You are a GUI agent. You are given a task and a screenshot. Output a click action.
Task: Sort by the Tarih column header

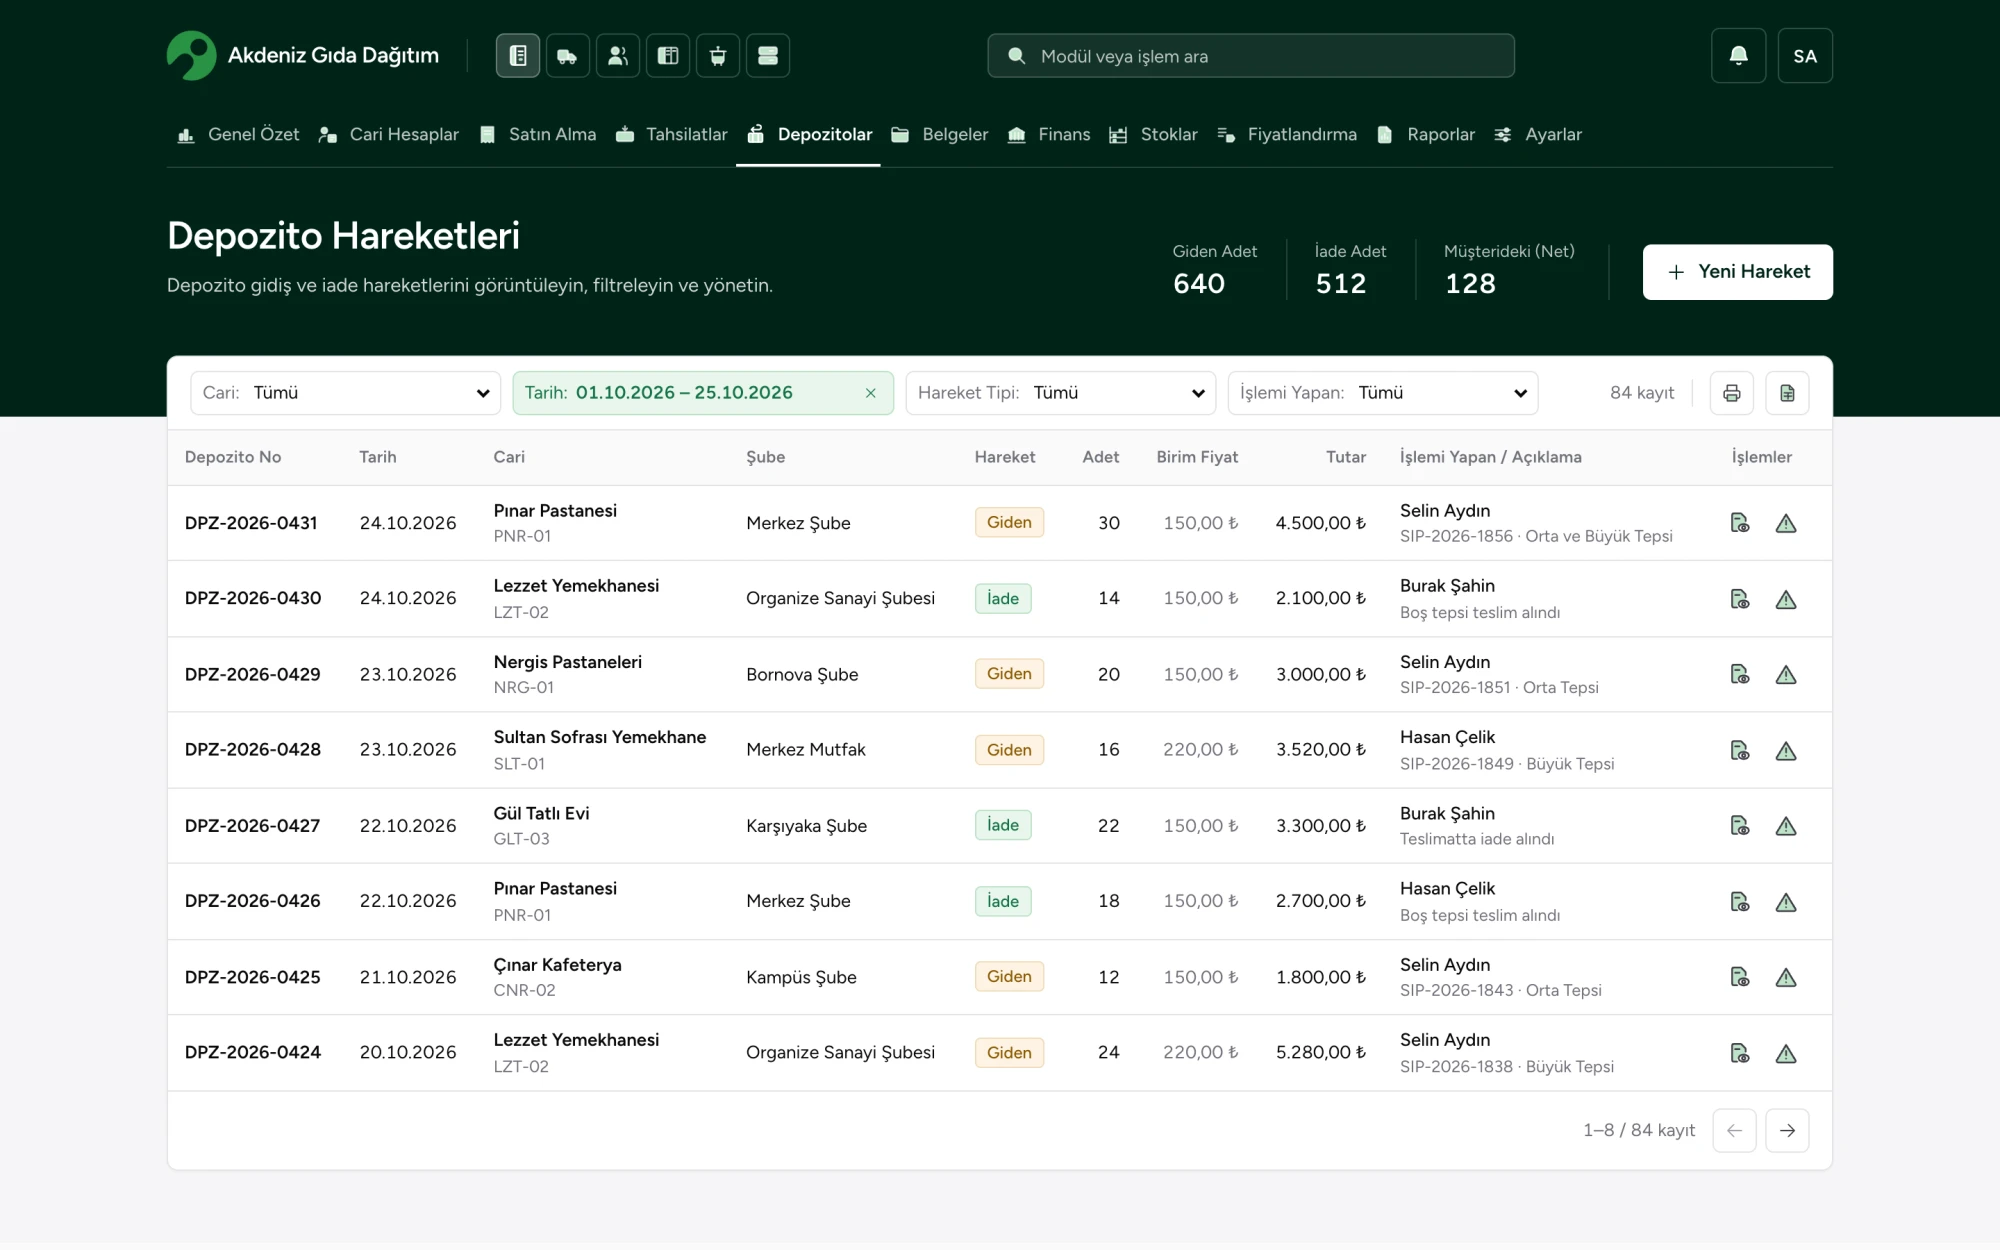point(378,457)
